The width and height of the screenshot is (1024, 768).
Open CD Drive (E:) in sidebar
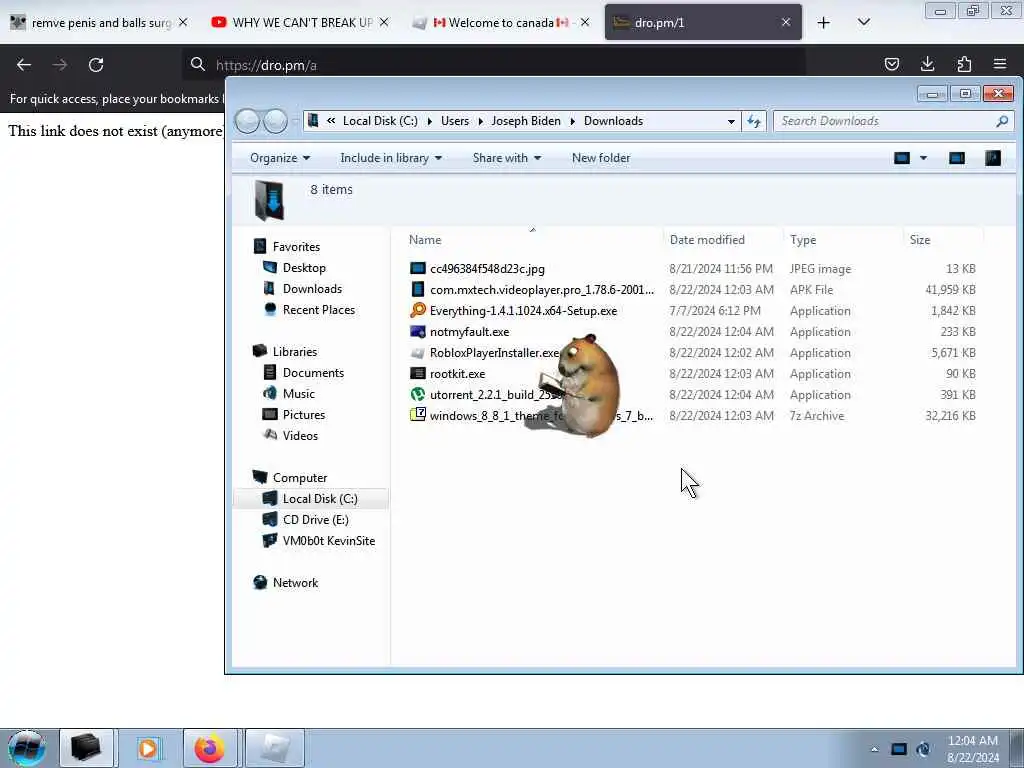[315, 520]
